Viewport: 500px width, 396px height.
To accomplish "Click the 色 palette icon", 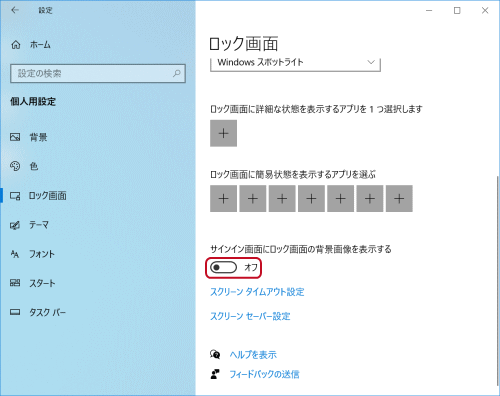I will (x=15, y=166).
